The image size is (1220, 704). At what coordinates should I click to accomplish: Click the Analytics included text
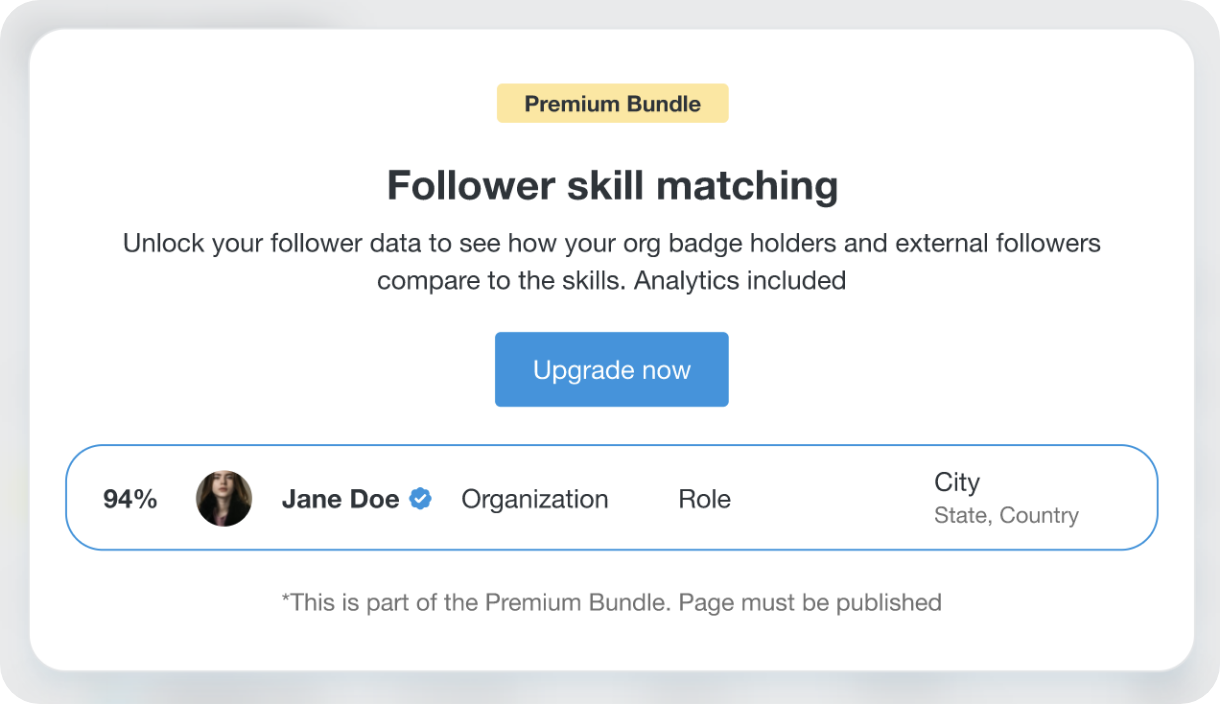740,281
